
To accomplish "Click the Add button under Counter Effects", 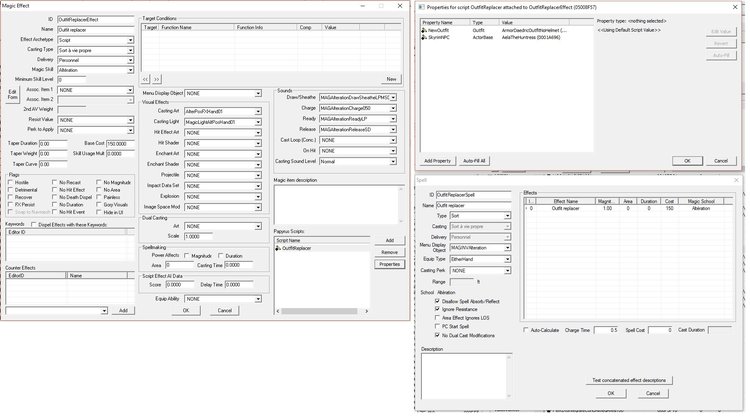I will (x=123, y=311).
